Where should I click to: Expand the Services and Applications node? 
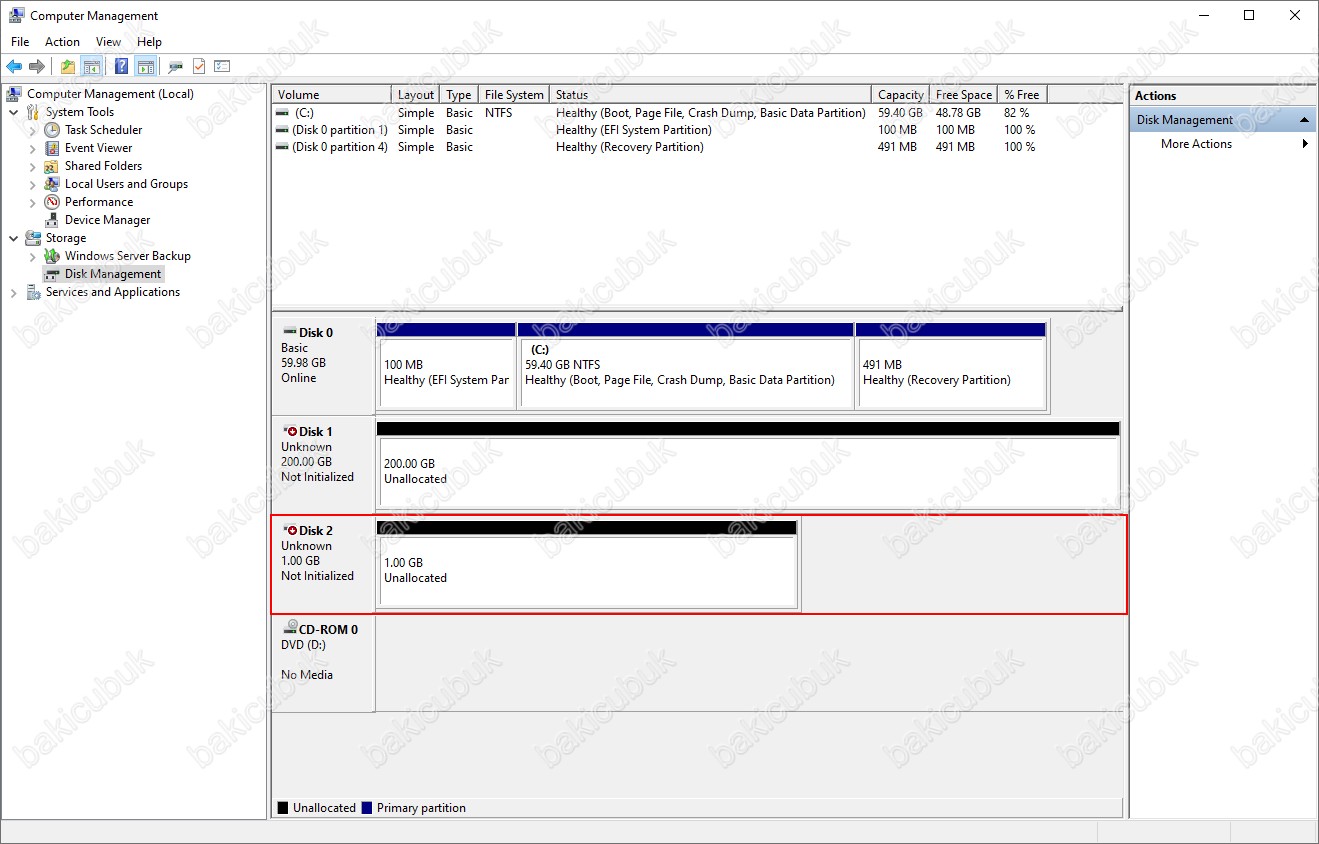(14, 292)
